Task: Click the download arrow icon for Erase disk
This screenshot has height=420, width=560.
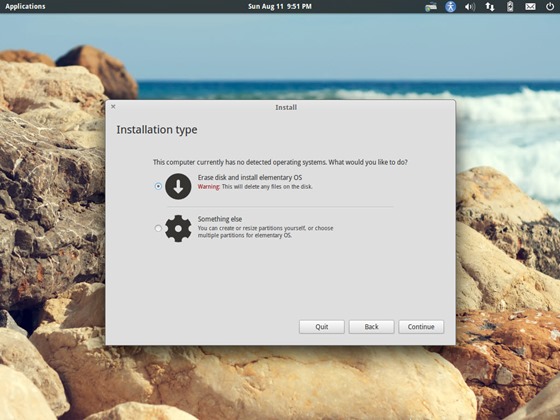Action: [178, 186]
